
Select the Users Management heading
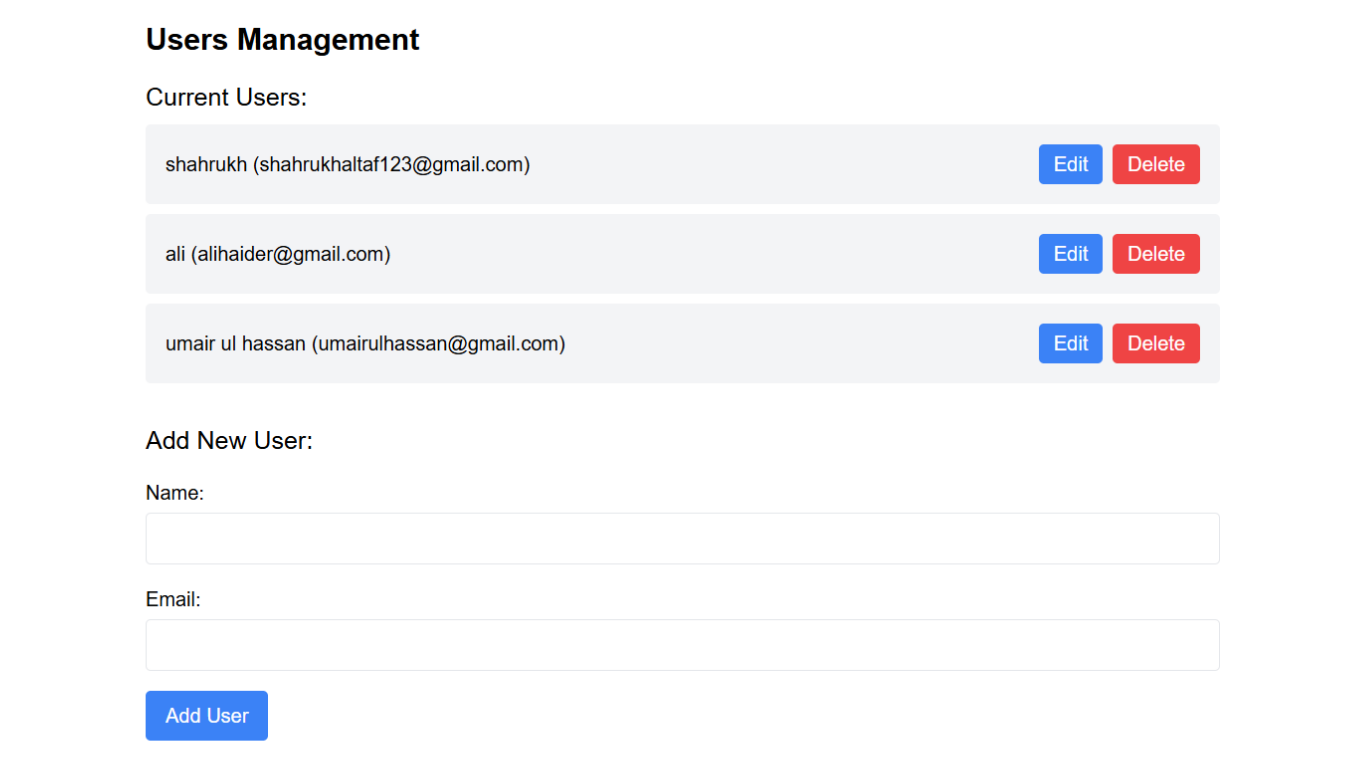click(282, 40)
